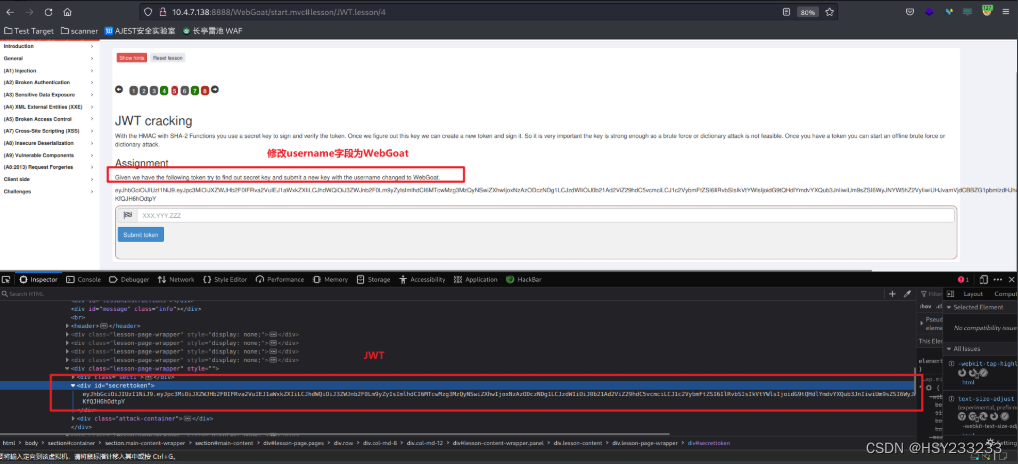
Task: Click Search HTML field
Action: (x=441, y=295)
